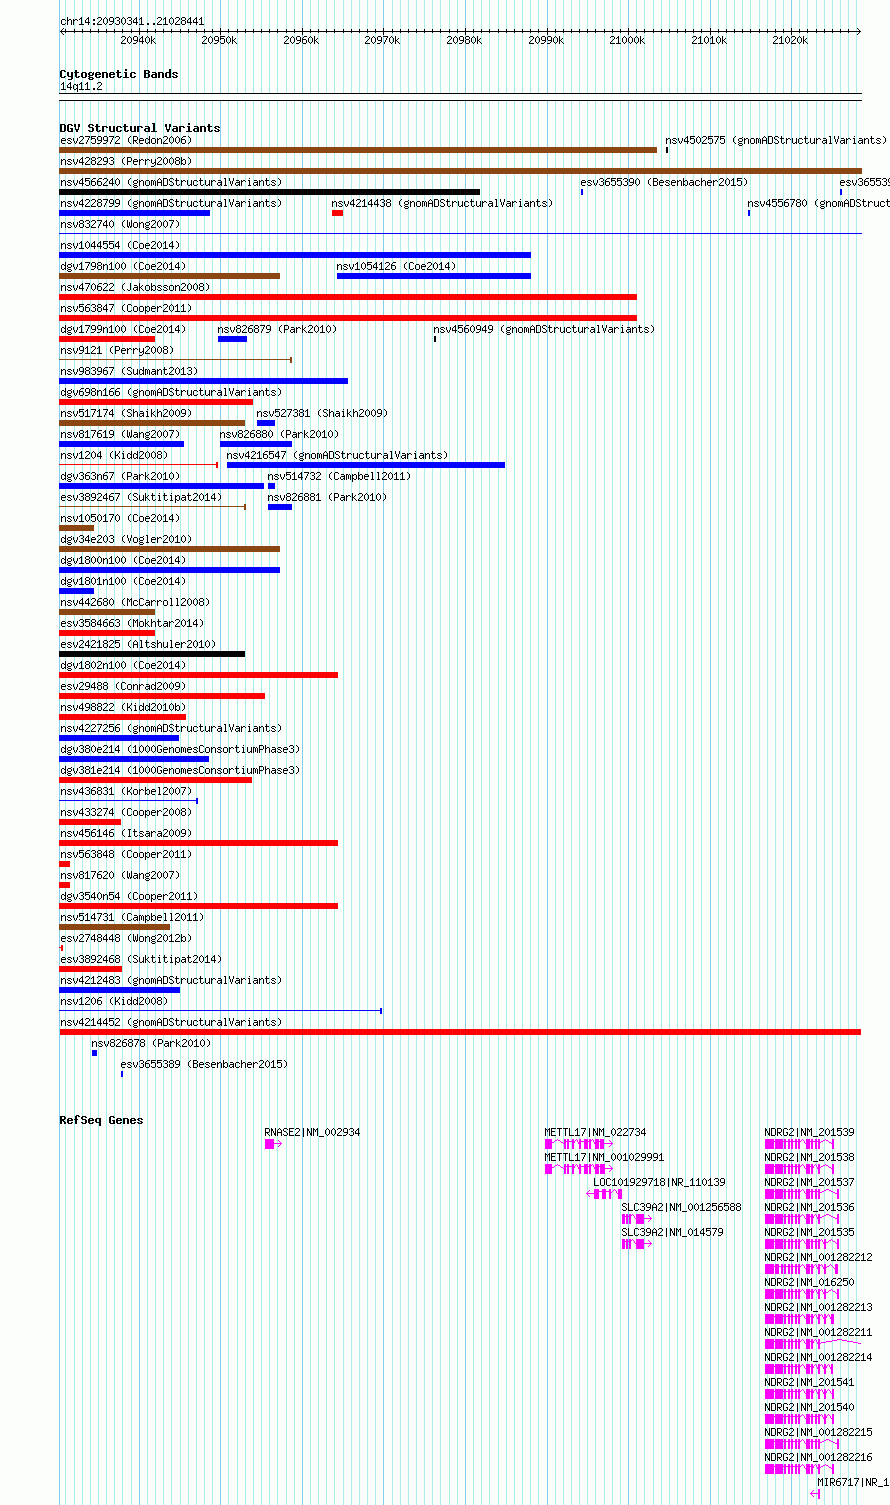890x1505 pixels.
Task: Select the blue nsv1044554 (Coe2014) bar
Action: pos(295,255)
